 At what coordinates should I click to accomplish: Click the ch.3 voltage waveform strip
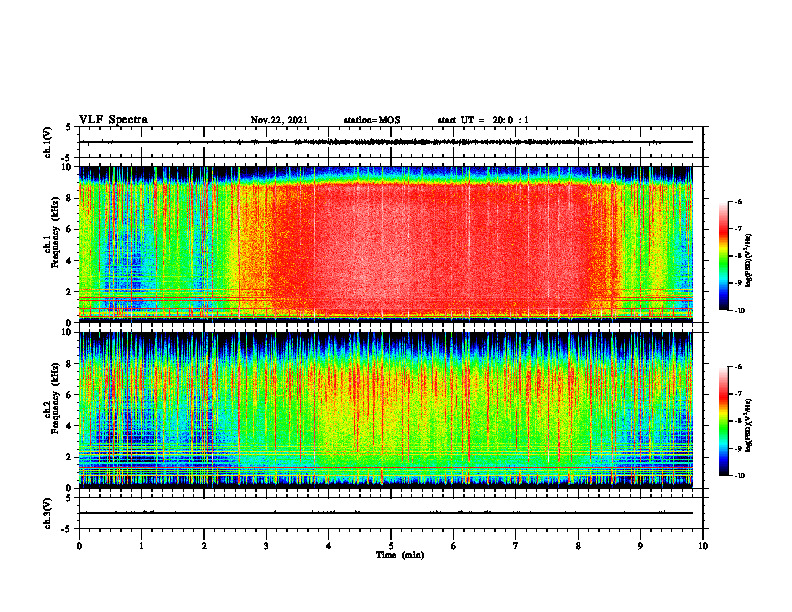tap(391, 513)
